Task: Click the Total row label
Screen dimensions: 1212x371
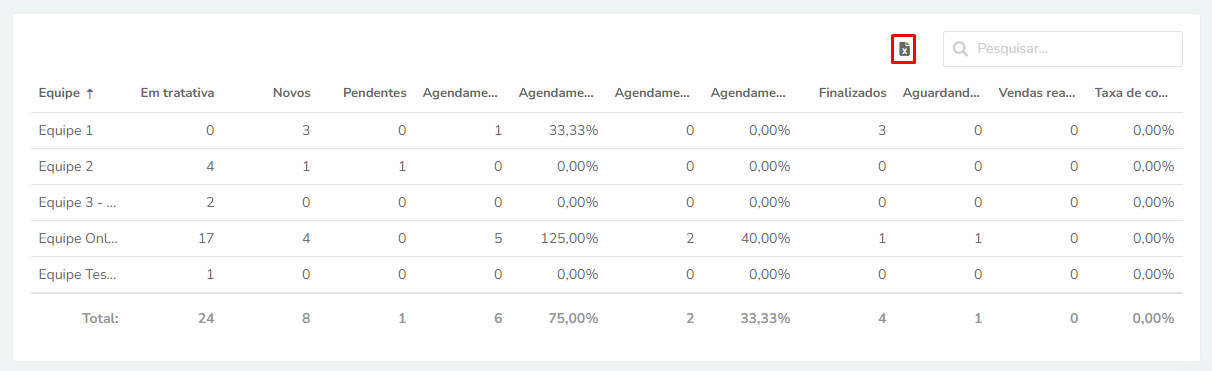Action: tap(100, 318)
